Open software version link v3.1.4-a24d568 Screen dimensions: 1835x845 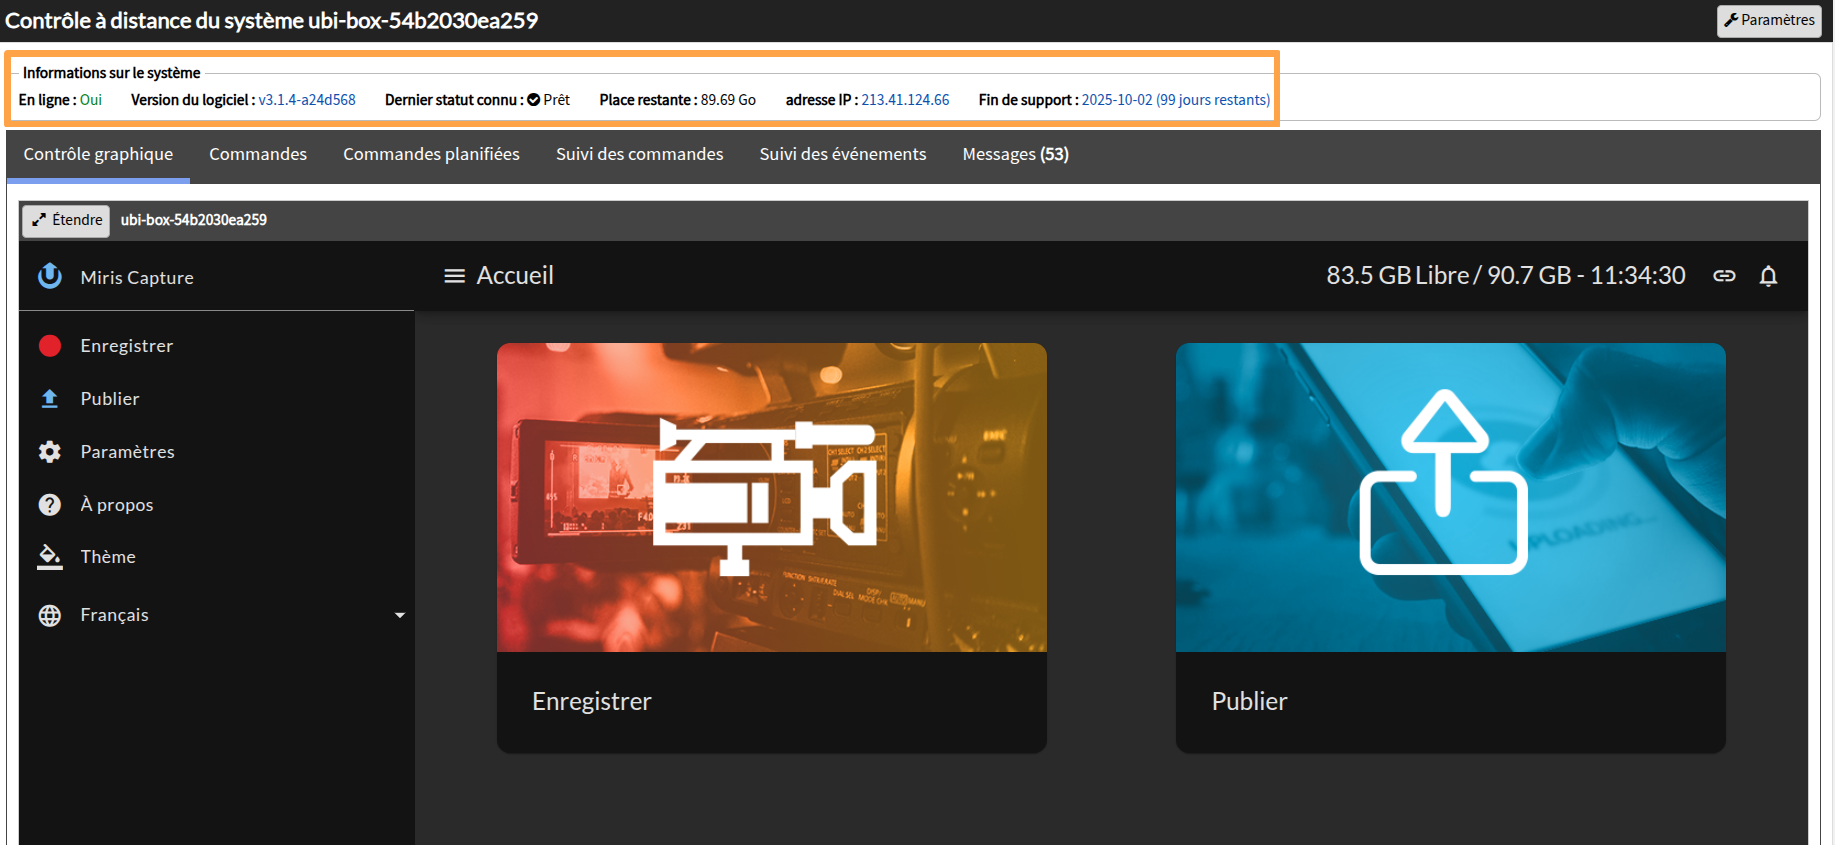tap(307, 100)
